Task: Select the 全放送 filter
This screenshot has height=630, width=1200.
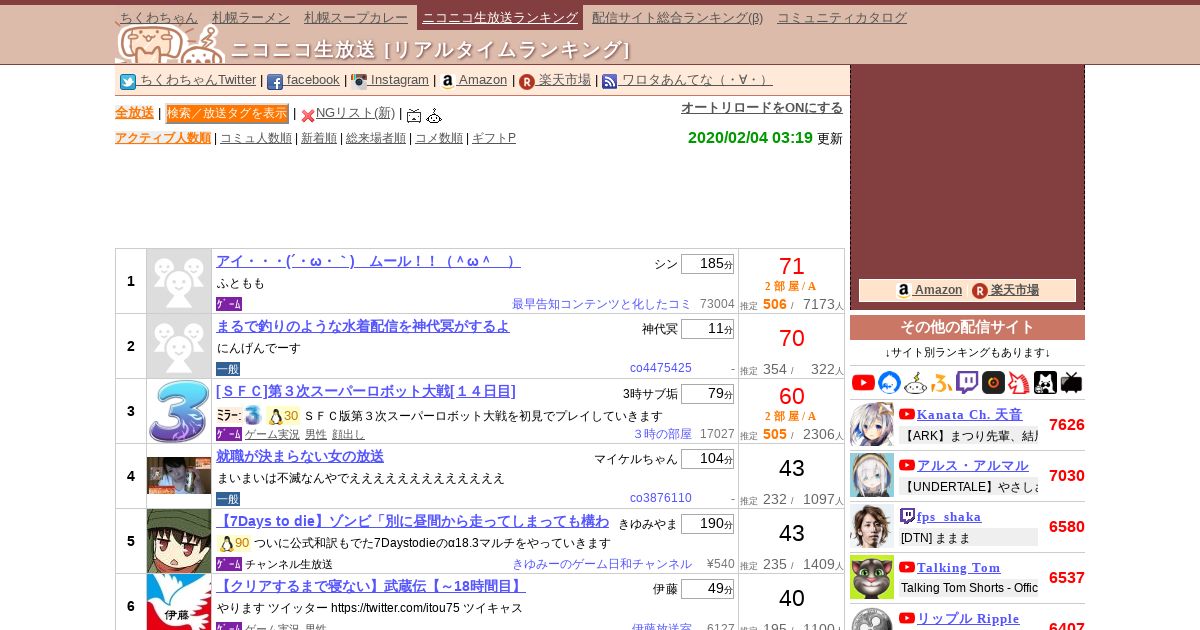Action: coord(134,113)
